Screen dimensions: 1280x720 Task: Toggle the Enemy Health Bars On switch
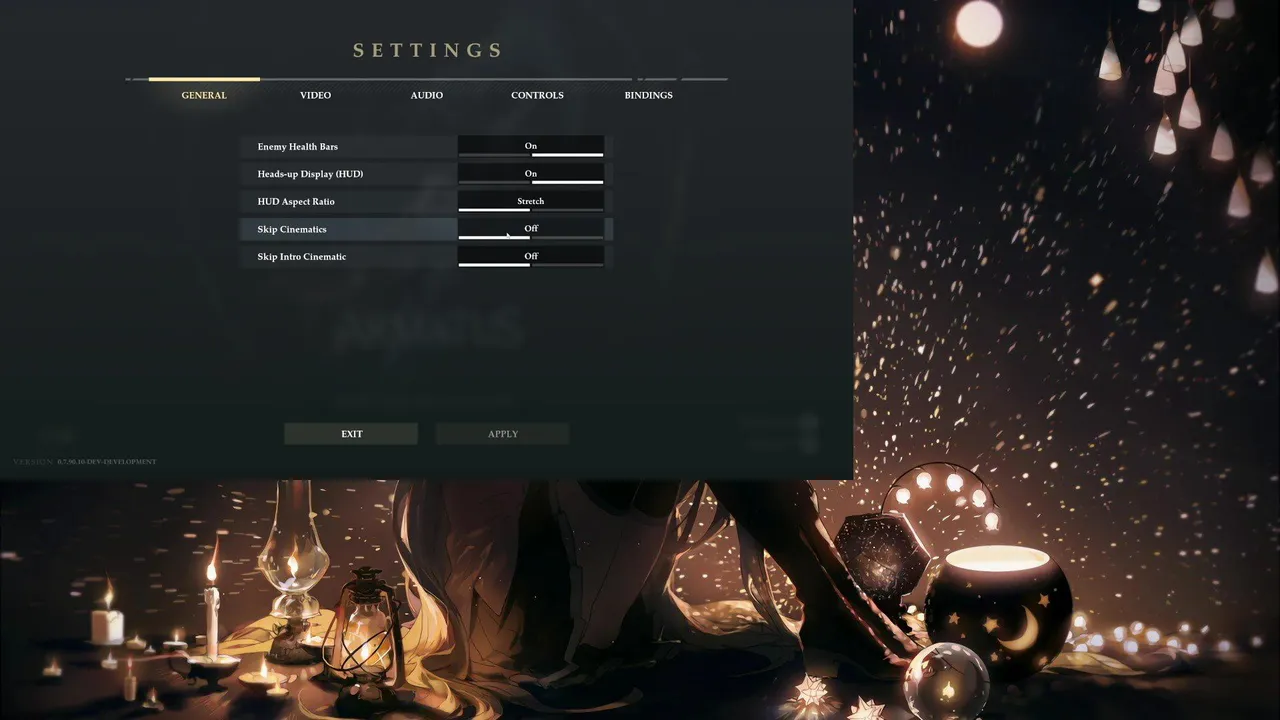pos(531,146)
